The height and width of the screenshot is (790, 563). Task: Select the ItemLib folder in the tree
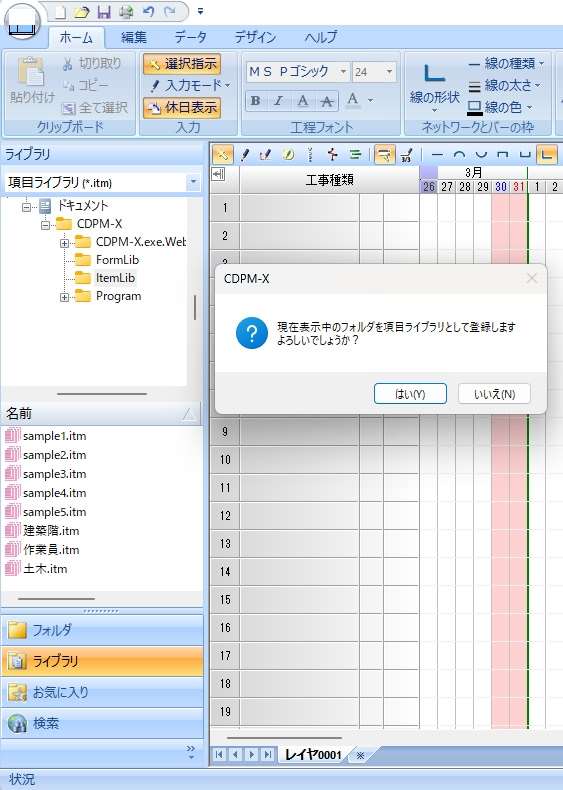tap(115, 278)
